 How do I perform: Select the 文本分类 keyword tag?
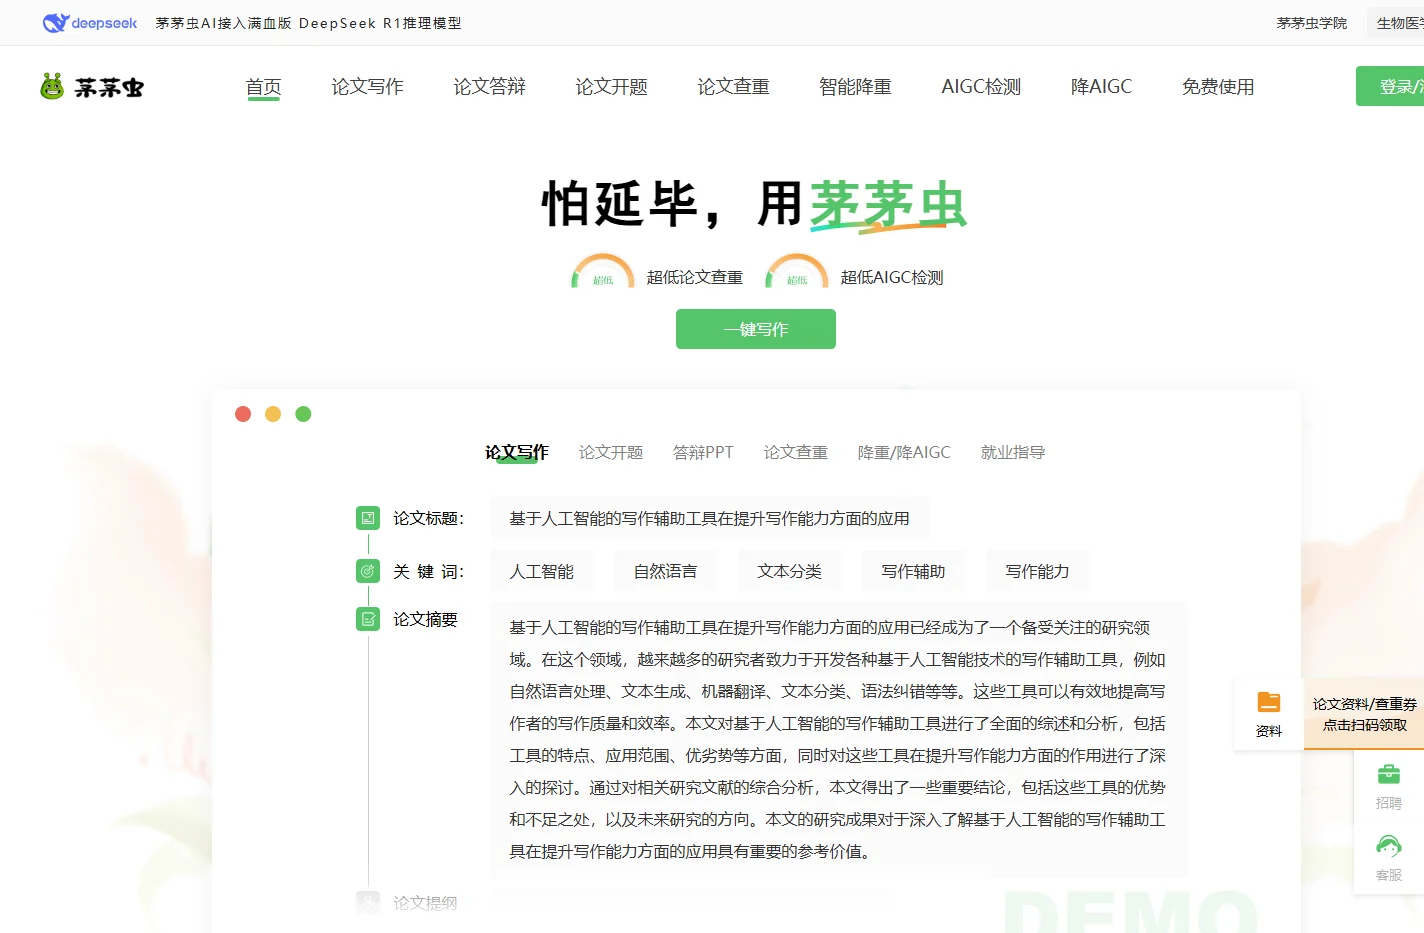tap(790, 571)
